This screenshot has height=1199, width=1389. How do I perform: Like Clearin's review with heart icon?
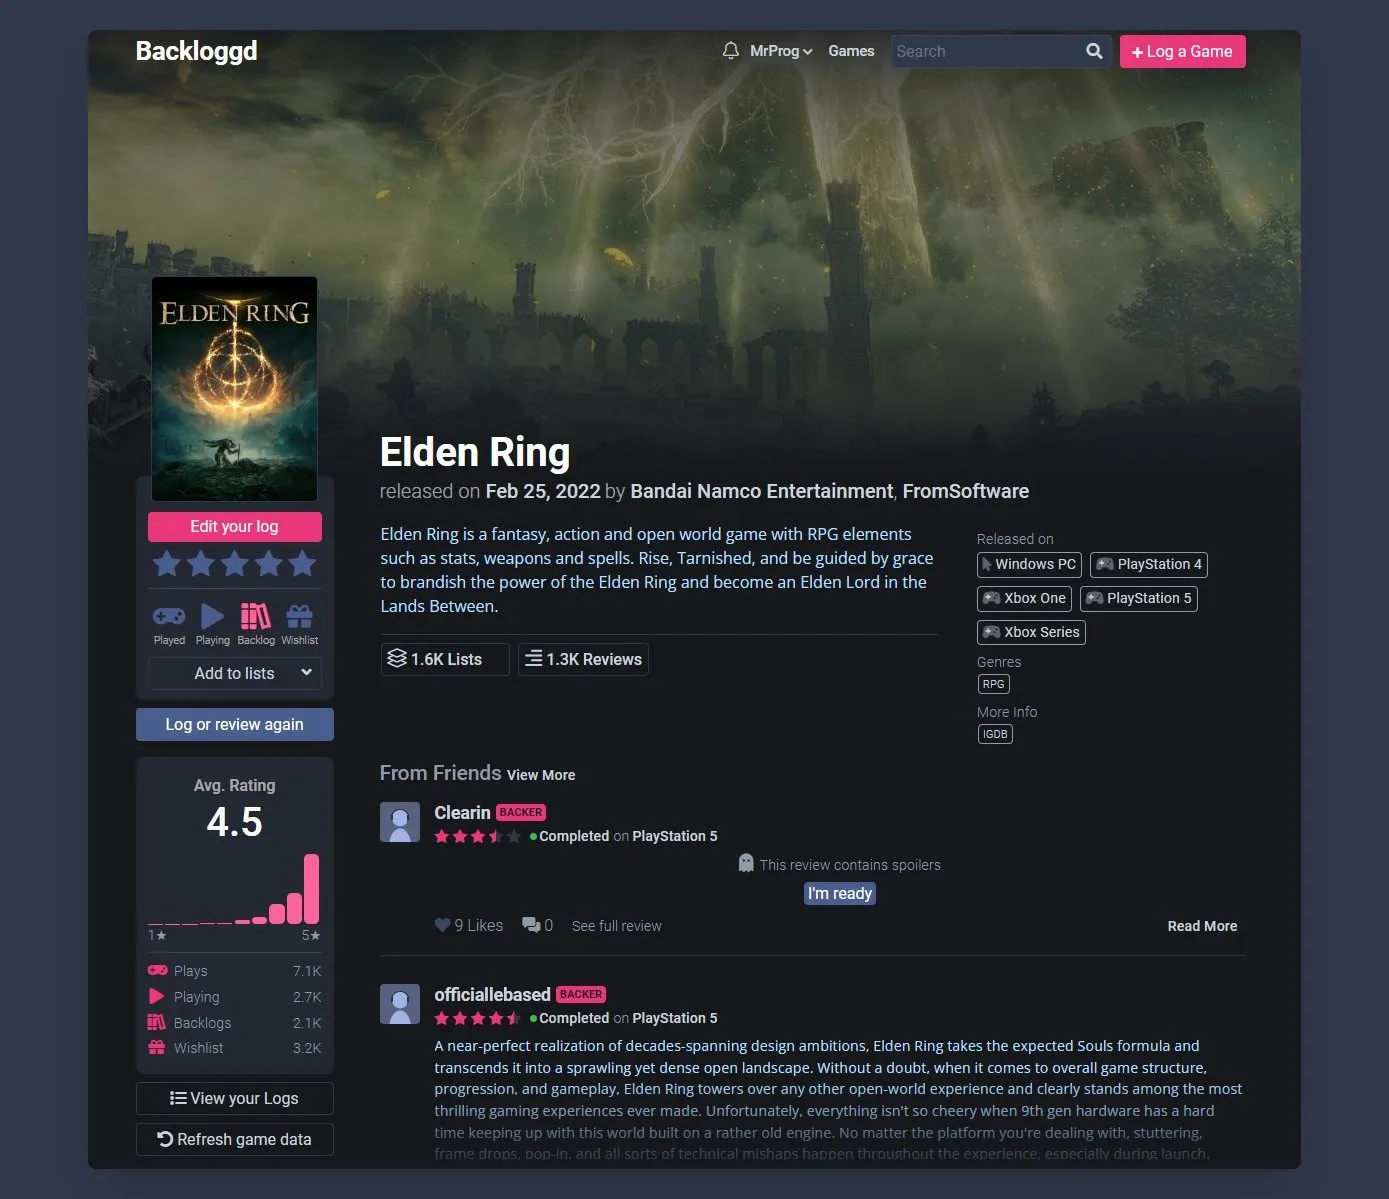[x=442, y=925]
